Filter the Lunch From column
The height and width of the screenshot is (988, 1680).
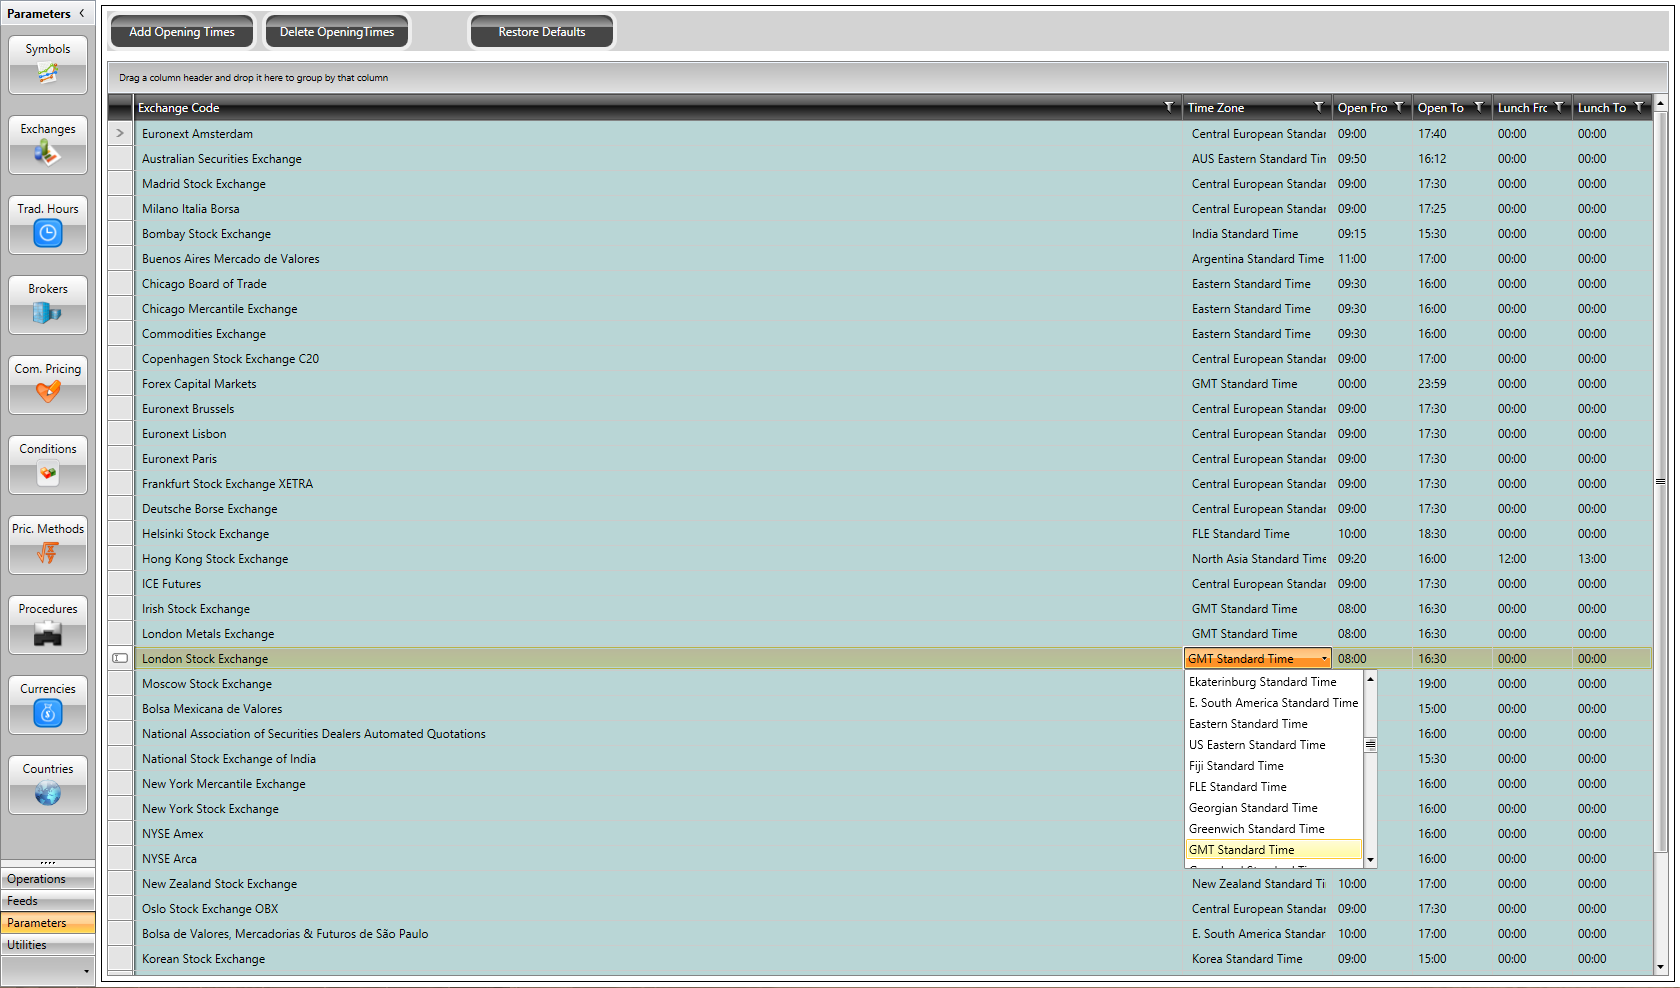(x=1559, y=107)
